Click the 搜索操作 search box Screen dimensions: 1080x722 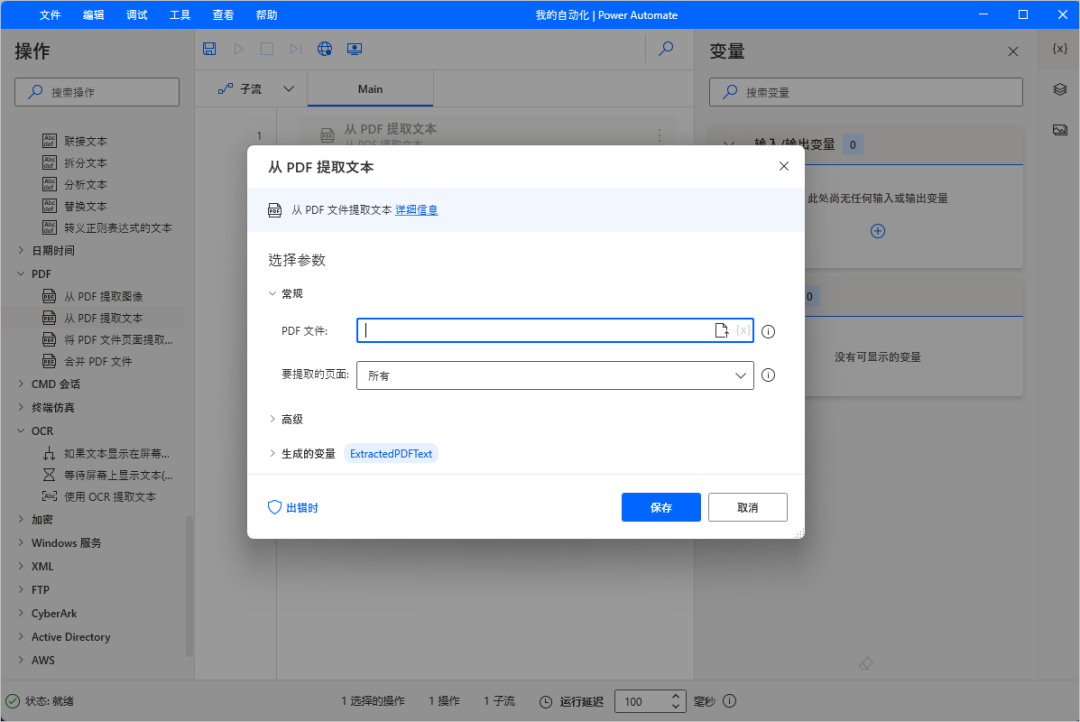click(x=96, y=92)
